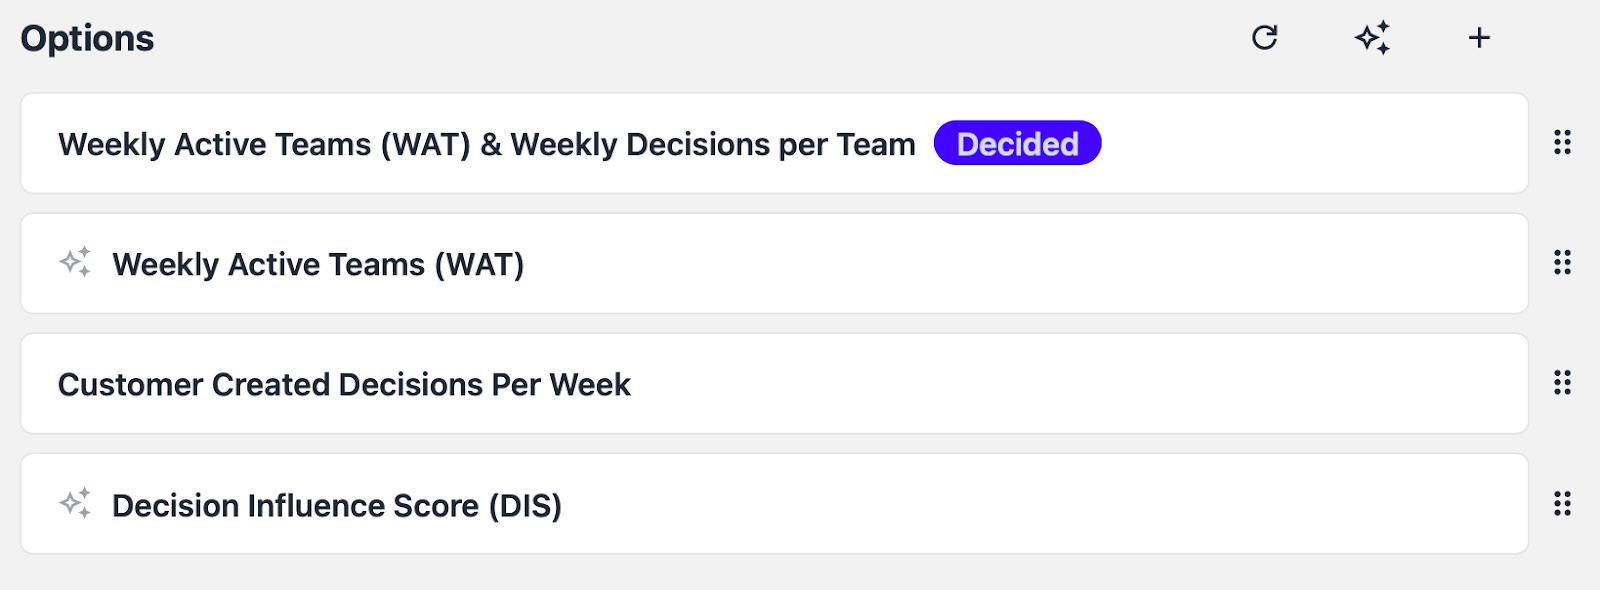Click empty space right of Decided badge in card

click(x=1310, y=144)
